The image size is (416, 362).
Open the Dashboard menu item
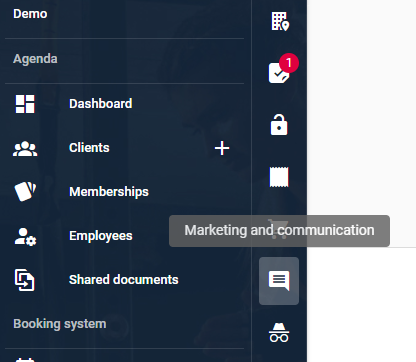click(101, 104)
